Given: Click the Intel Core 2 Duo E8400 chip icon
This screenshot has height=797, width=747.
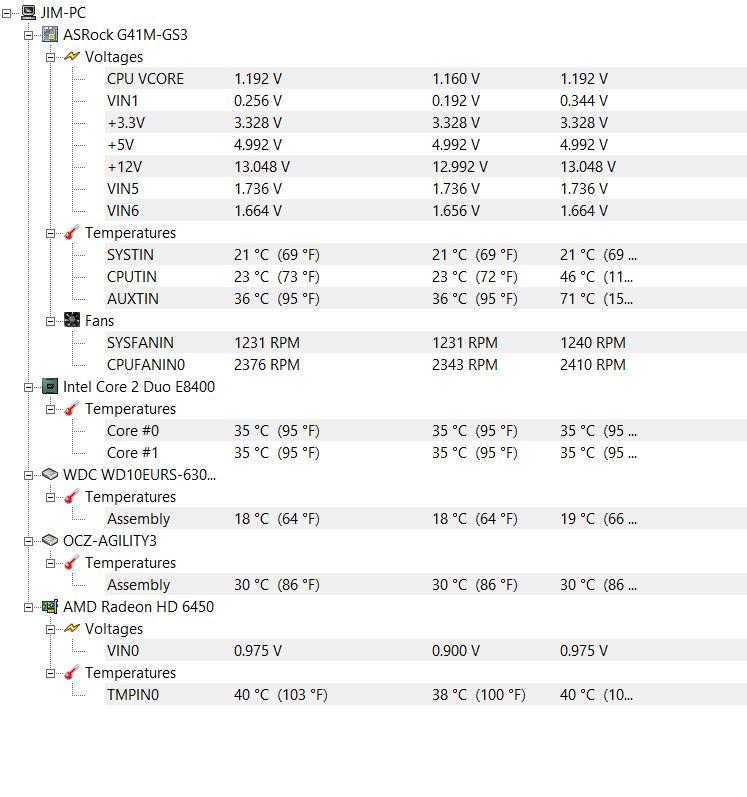Looking at the screenshot, I should point(50,387).
